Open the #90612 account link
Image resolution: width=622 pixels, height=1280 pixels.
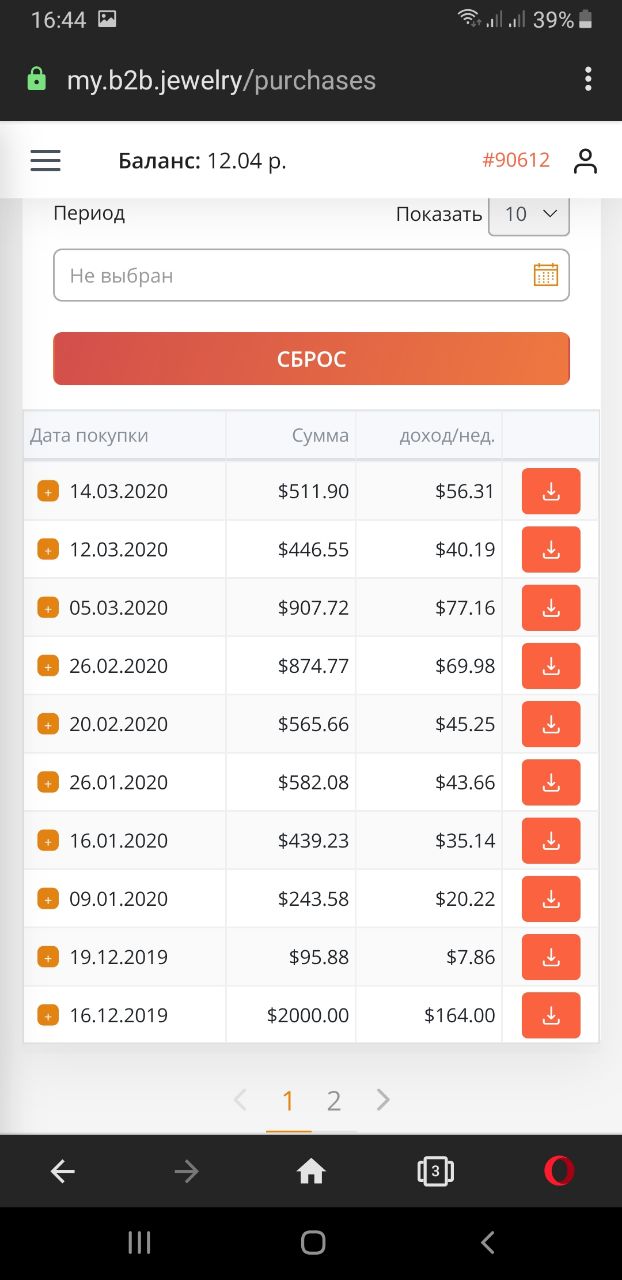pos(516,160)
